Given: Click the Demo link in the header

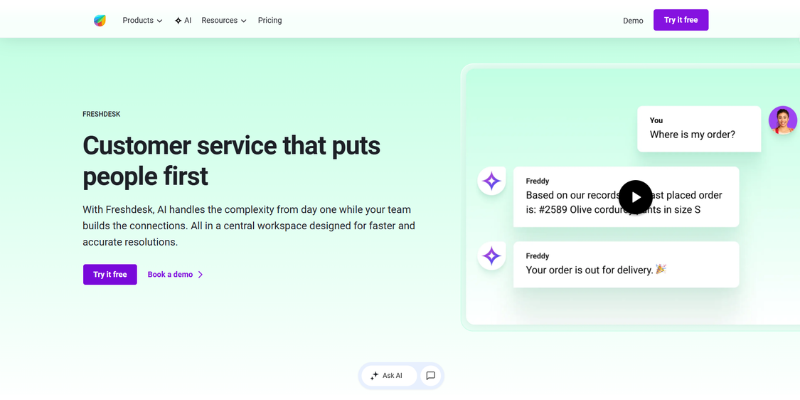Looking at the screenshot, I should coord(633,21).
